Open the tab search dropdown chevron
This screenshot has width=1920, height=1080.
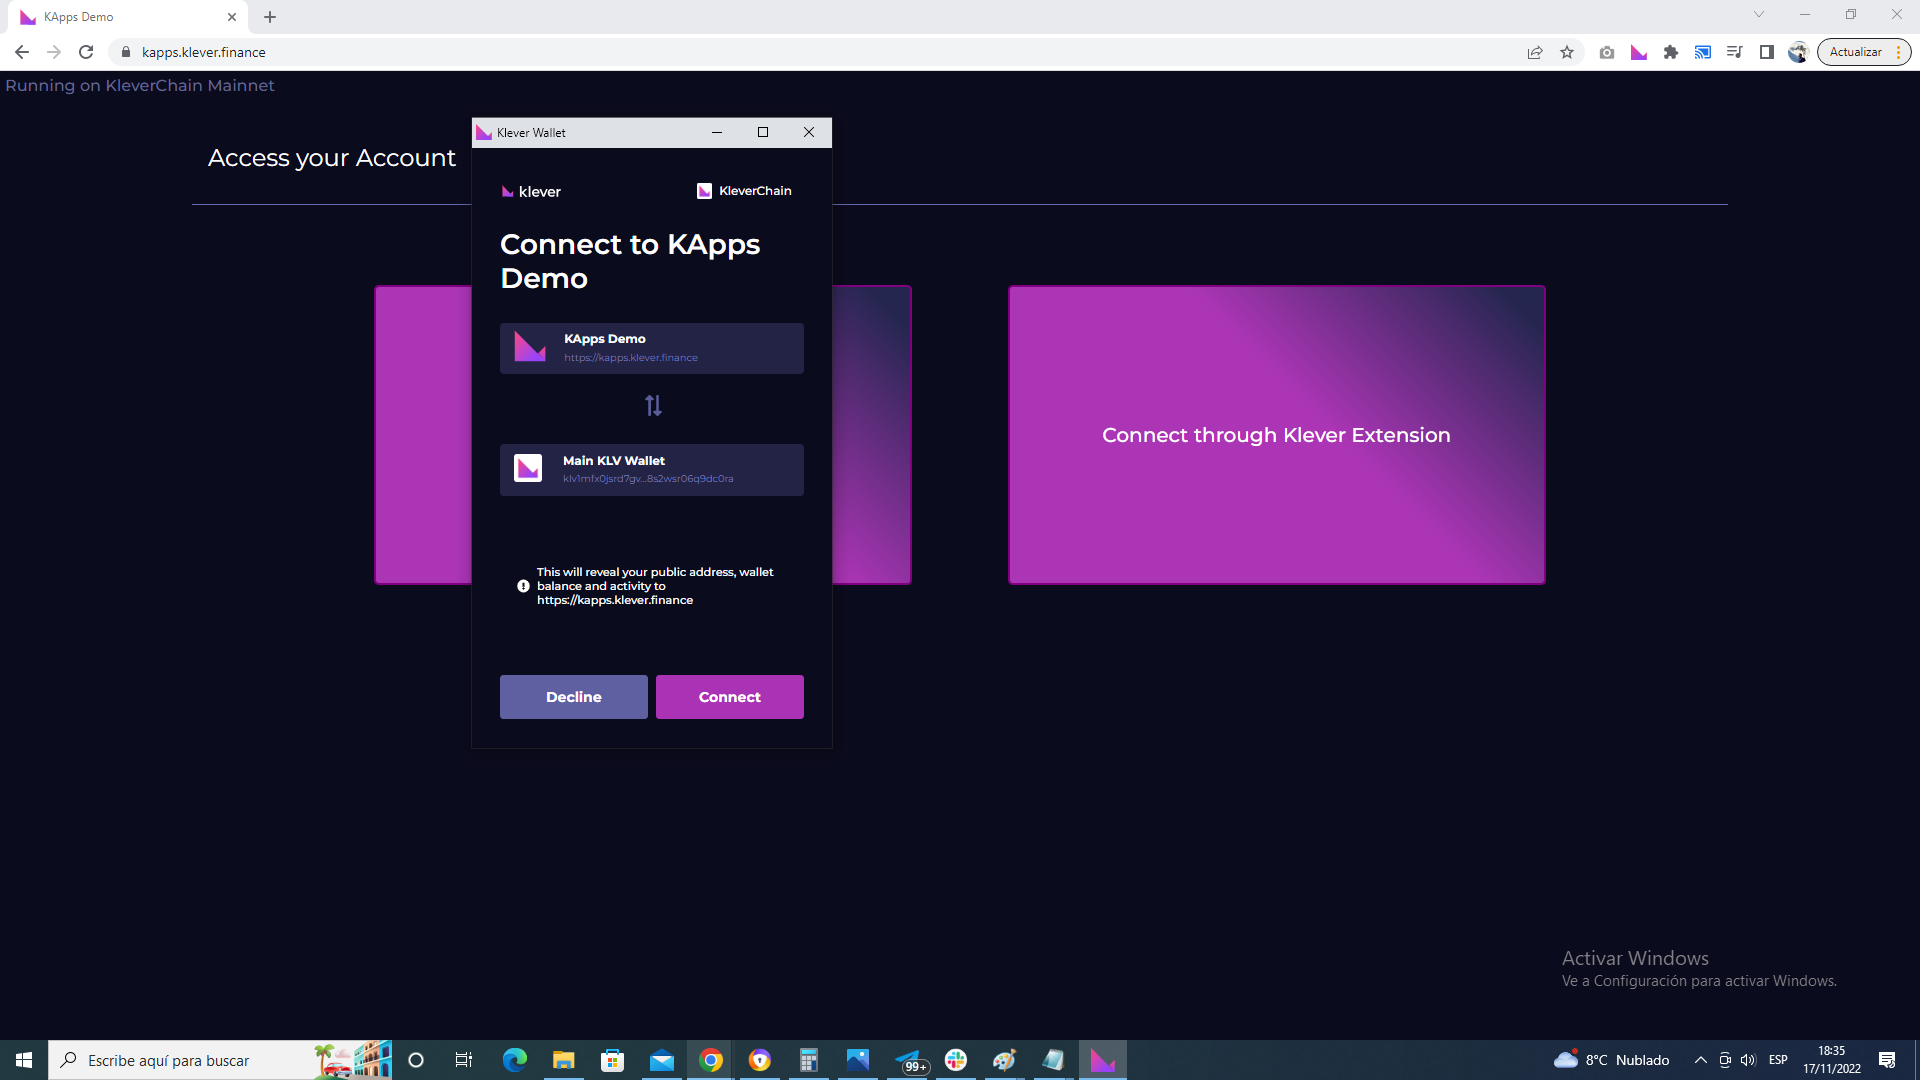coord(1759,14)
